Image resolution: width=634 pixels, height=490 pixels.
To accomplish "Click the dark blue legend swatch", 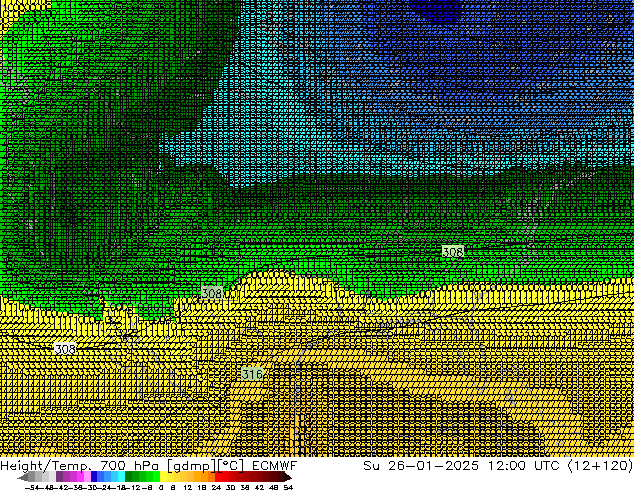I will click(94, 477).
